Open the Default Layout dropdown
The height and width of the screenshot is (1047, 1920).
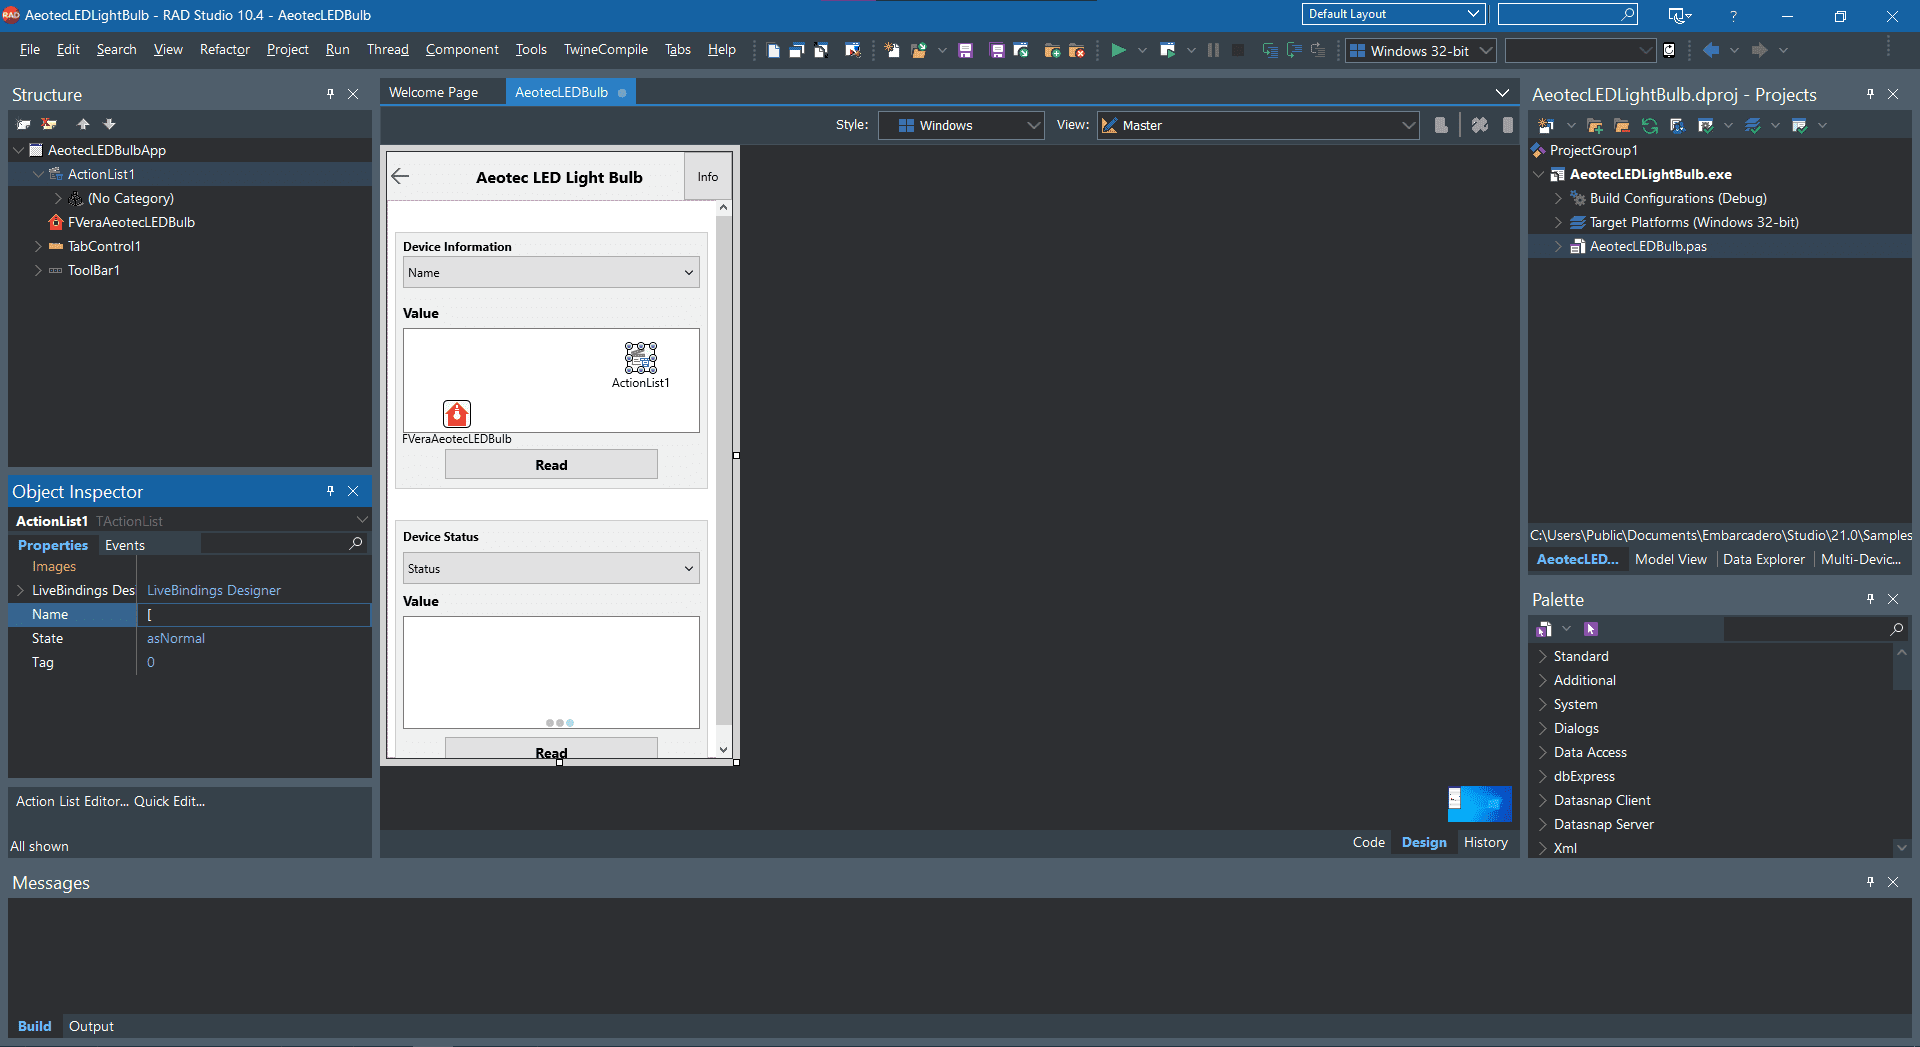point(1394,14)
